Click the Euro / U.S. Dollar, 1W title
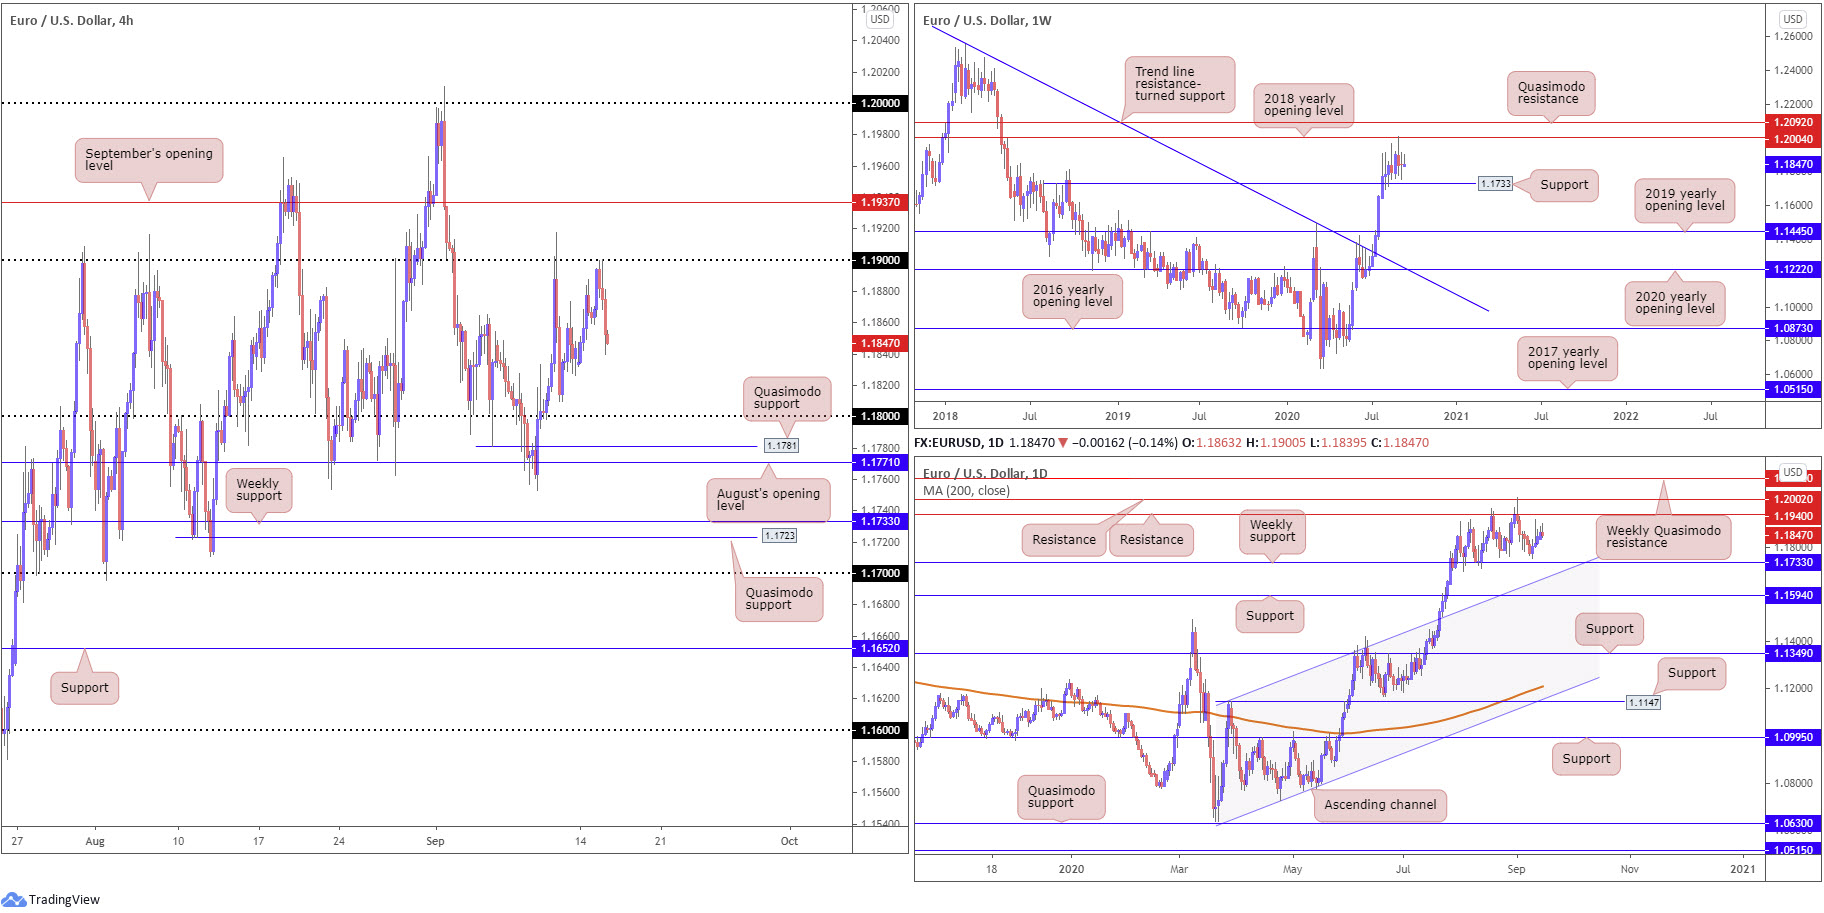The width and height of the screenshot is (1824, 913). coord(987,20)
